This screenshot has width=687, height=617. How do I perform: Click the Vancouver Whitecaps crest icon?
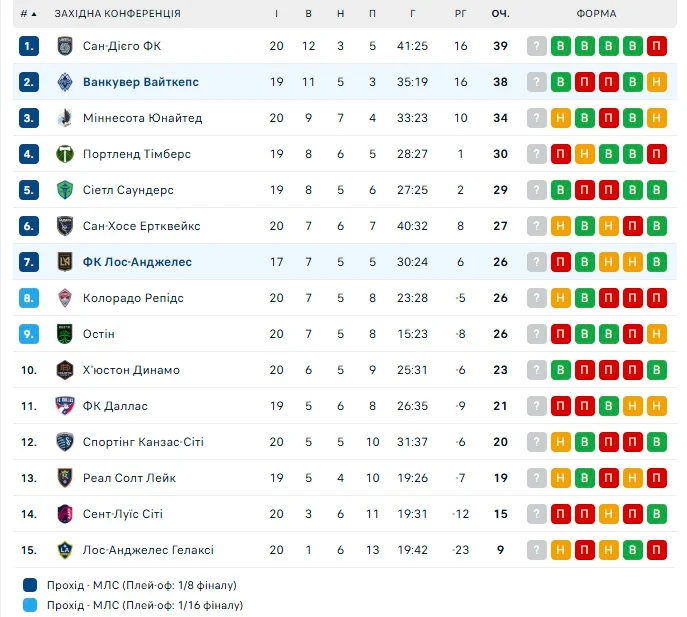65,82
